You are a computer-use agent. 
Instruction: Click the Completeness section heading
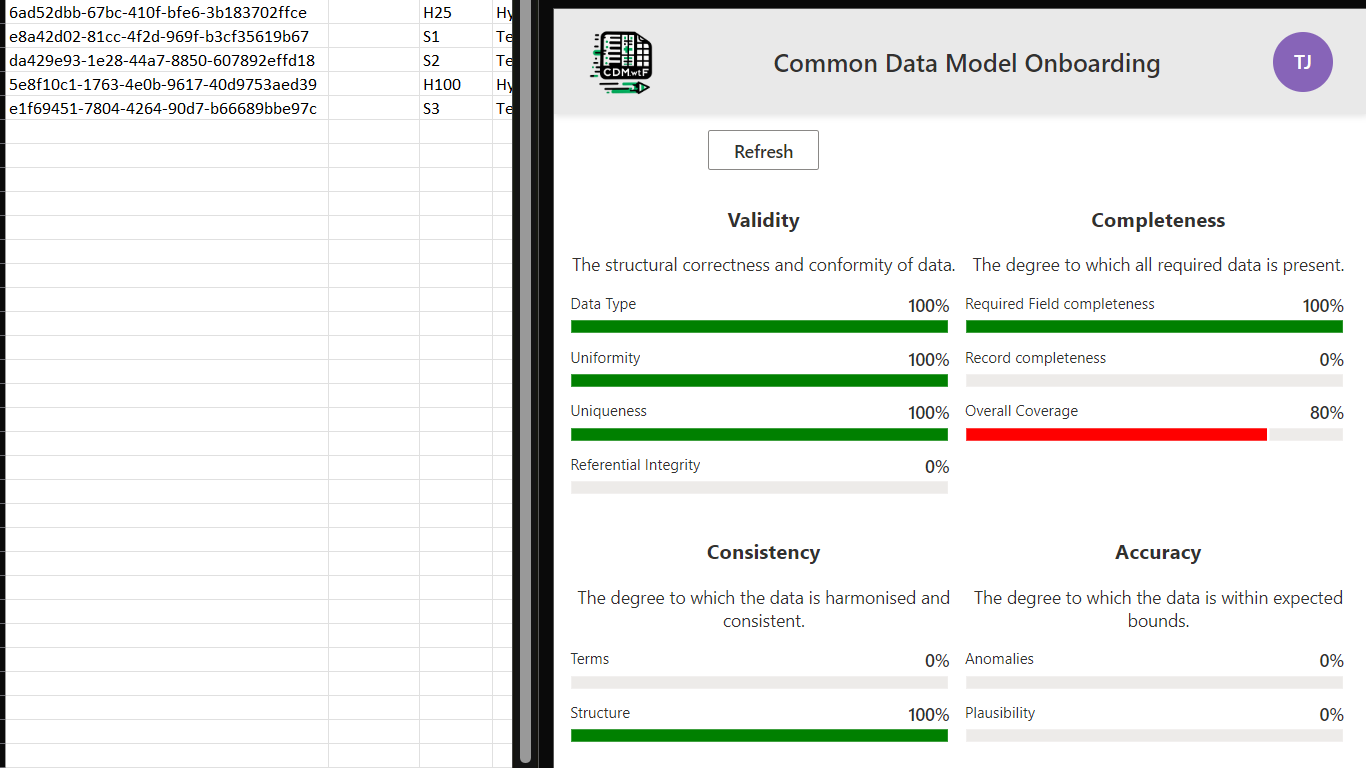pos(1158,220)
